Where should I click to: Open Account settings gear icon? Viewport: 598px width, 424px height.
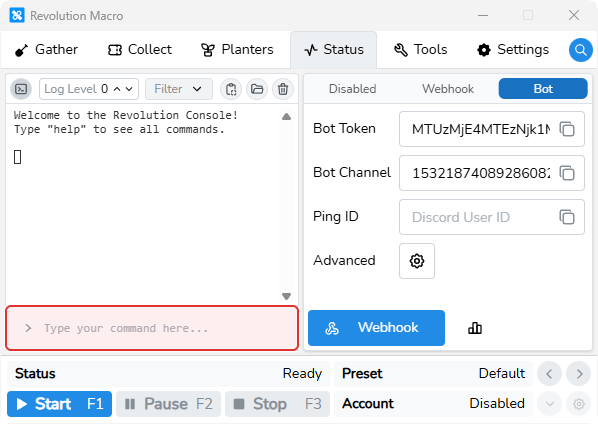579,403
